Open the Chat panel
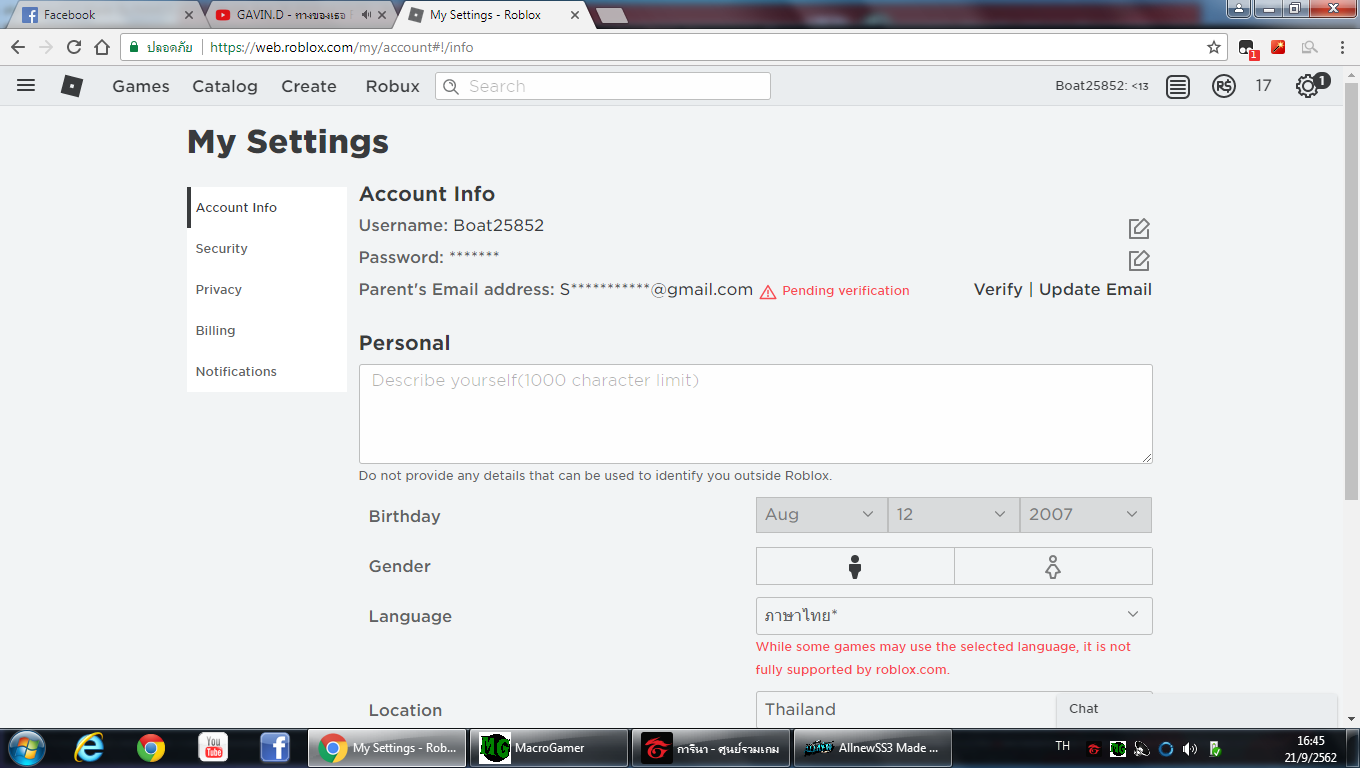Image resolution: width=1360 pixels, height=768 pixels. click(1197, 709)
